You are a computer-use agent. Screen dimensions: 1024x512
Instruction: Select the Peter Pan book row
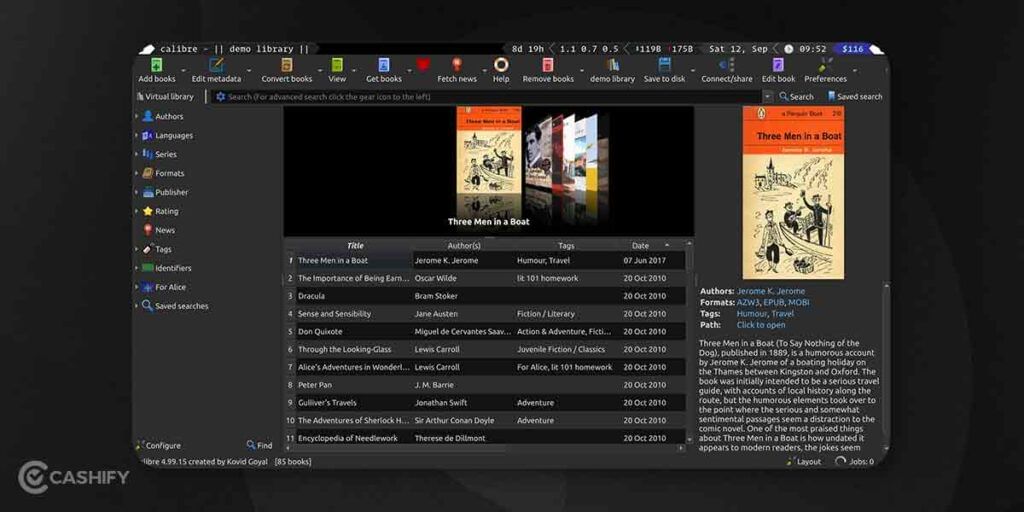485,385
